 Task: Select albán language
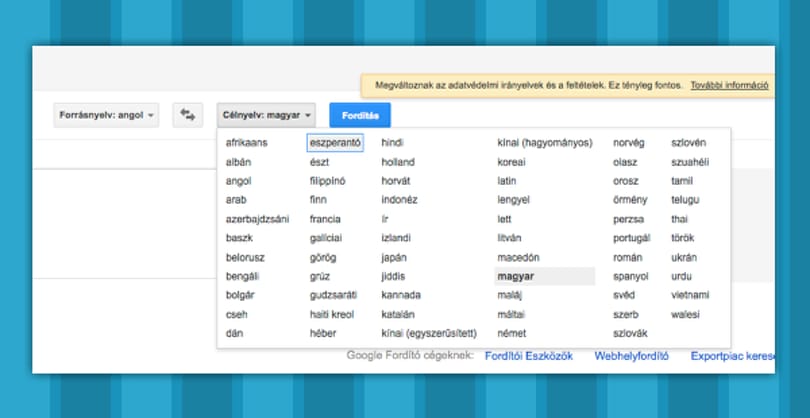(238, 162)
